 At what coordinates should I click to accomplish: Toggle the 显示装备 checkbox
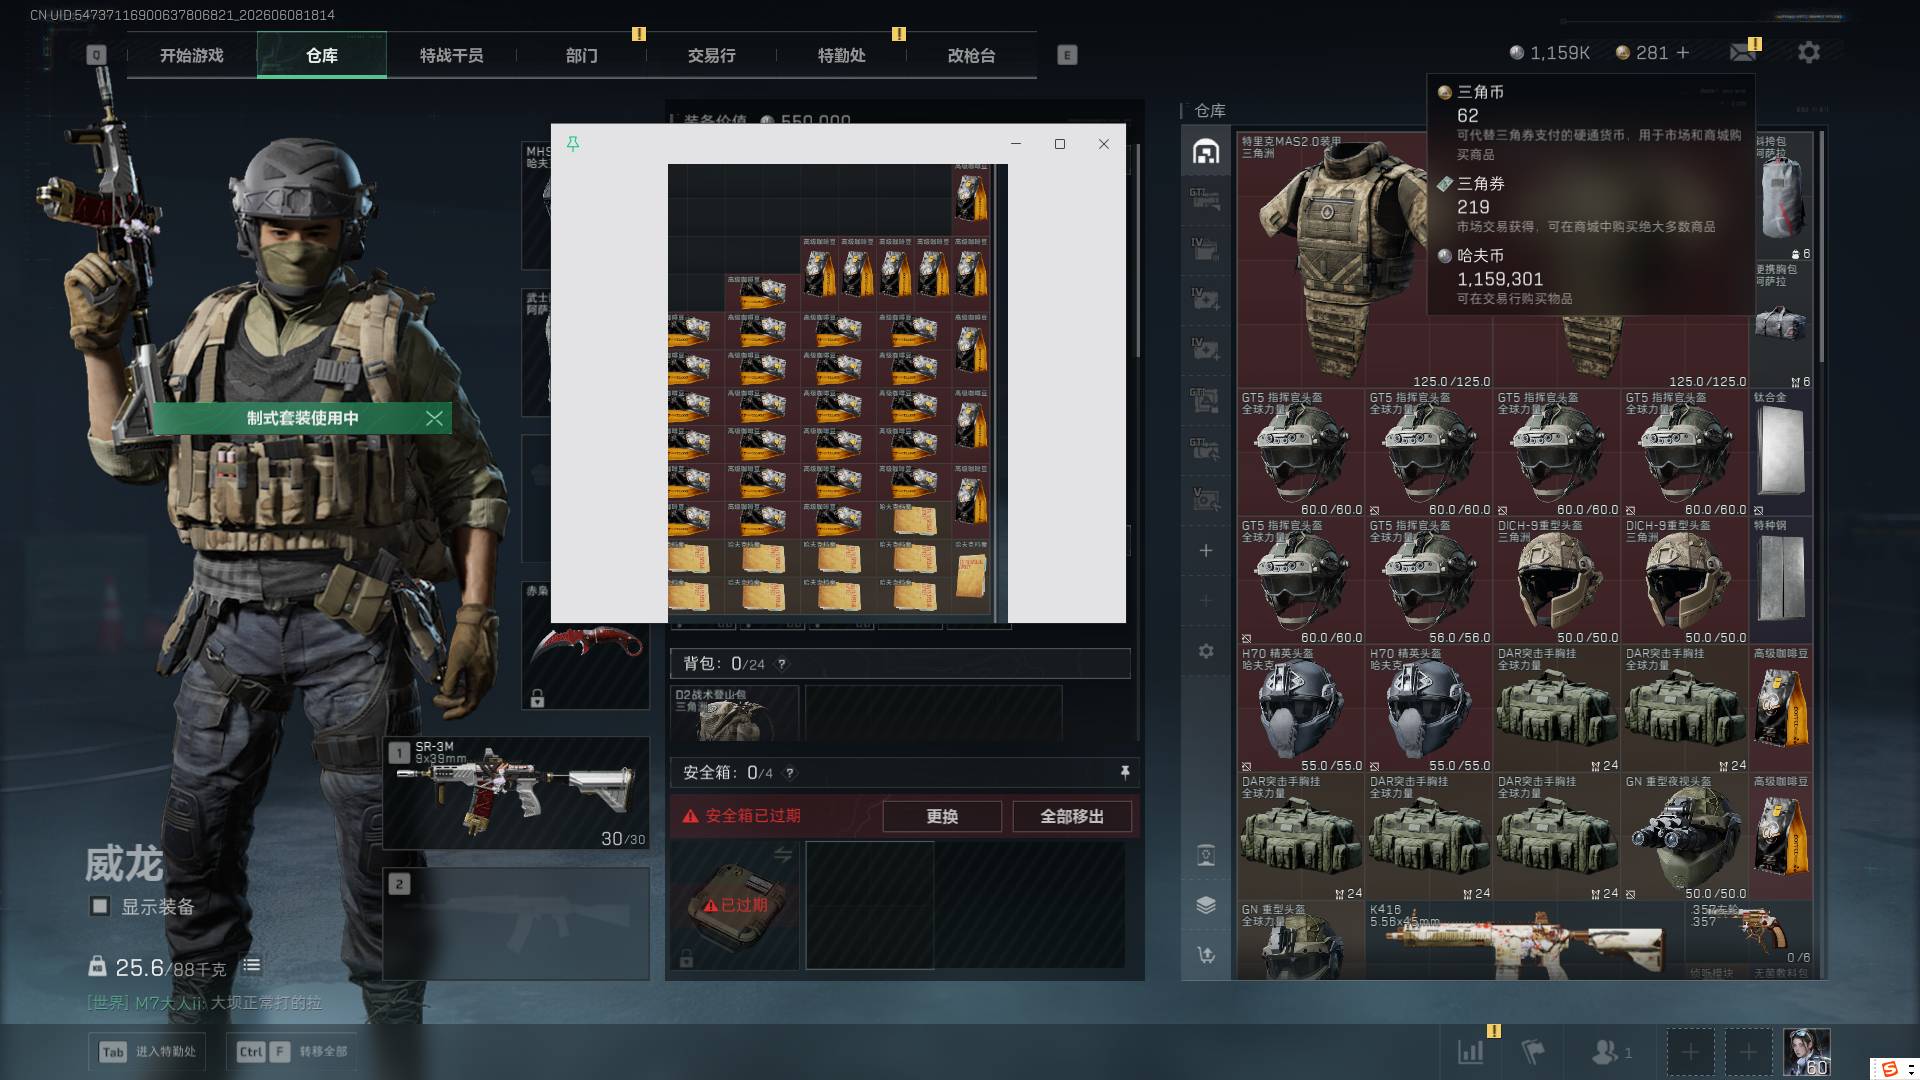coord(99,906)
